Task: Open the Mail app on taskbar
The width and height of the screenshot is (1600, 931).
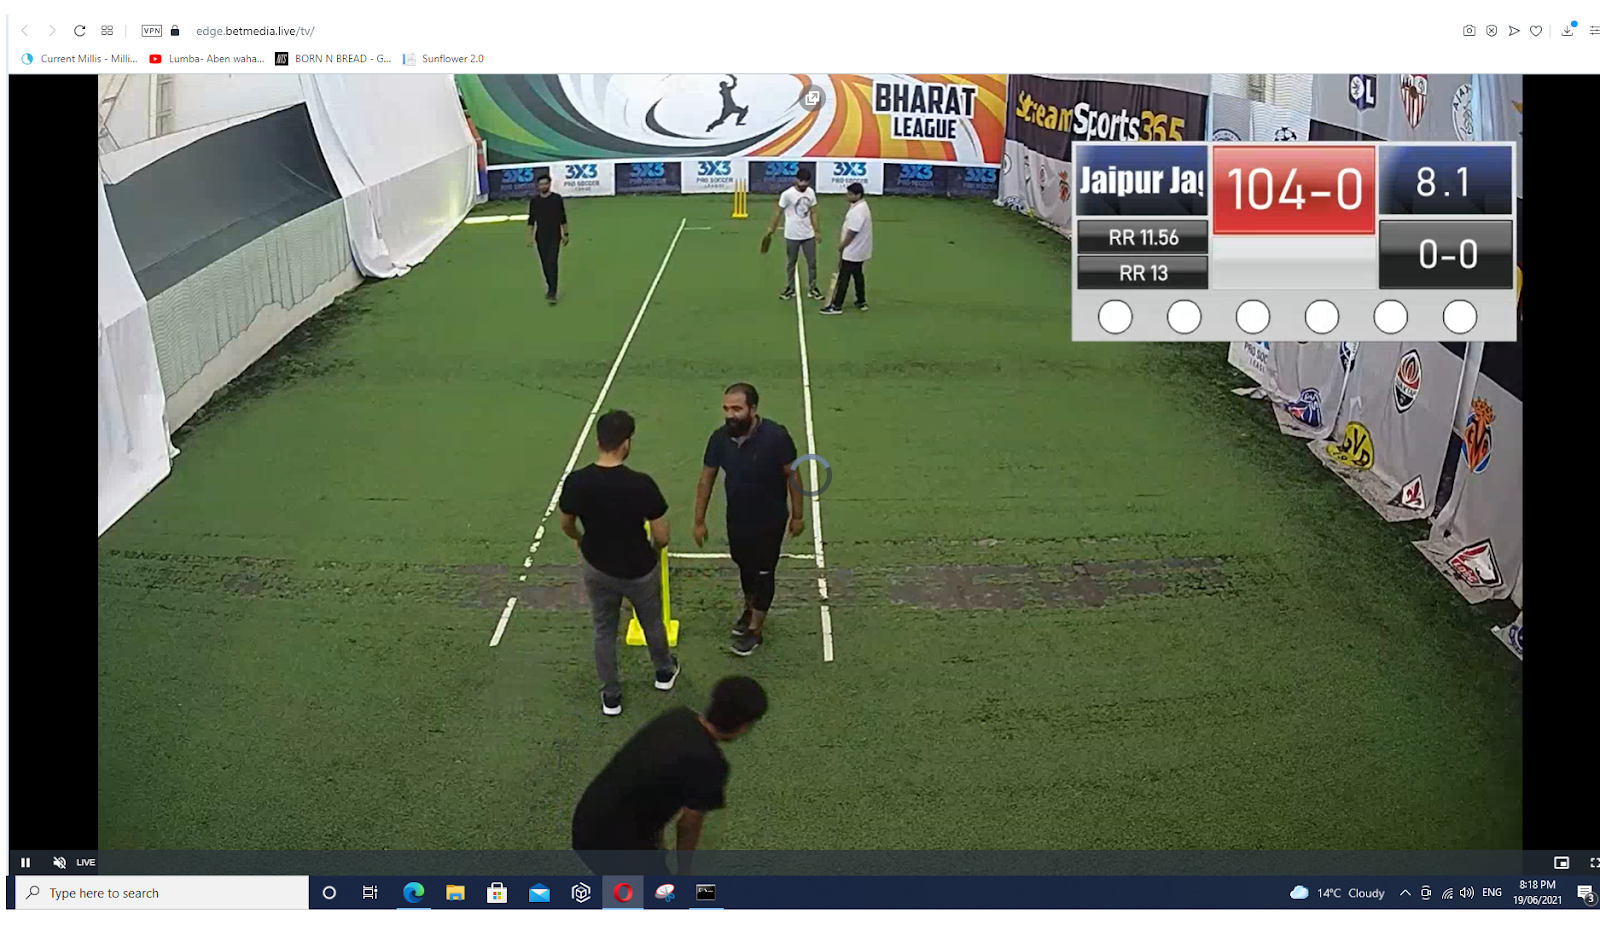Action: tap(539, 893)
